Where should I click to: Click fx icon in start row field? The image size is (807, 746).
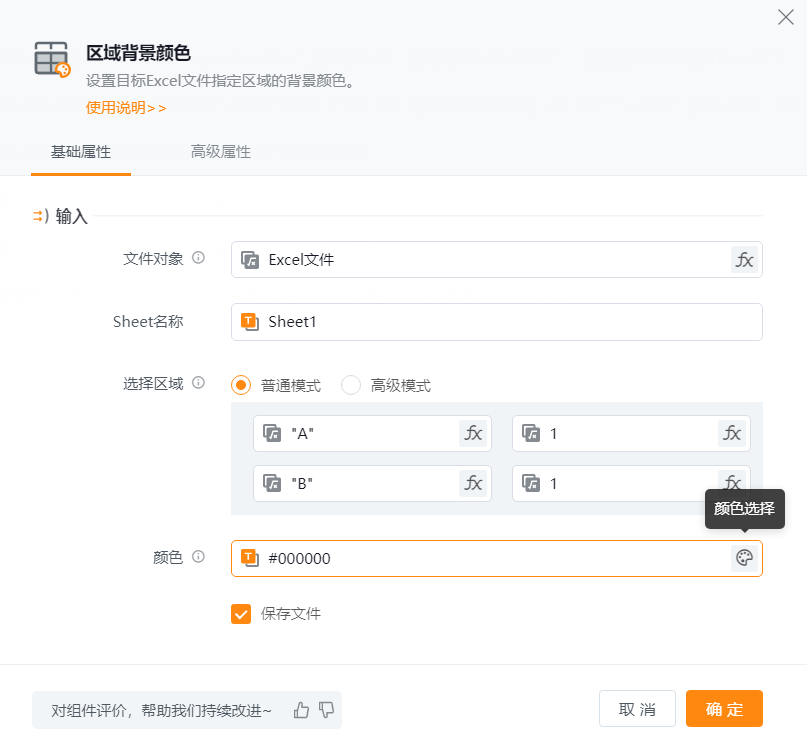tap(732, 433)
